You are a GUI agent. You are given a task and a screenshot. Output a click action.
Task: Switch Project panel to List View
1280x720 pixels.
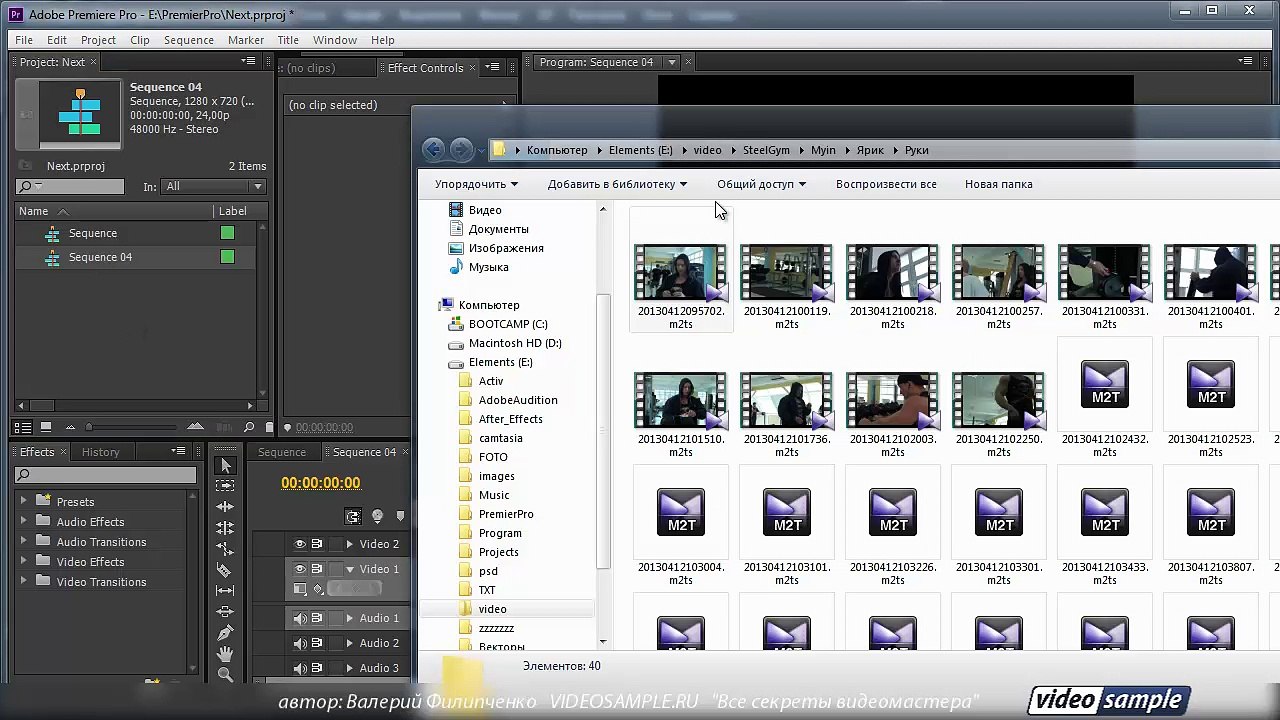point(24,427)
